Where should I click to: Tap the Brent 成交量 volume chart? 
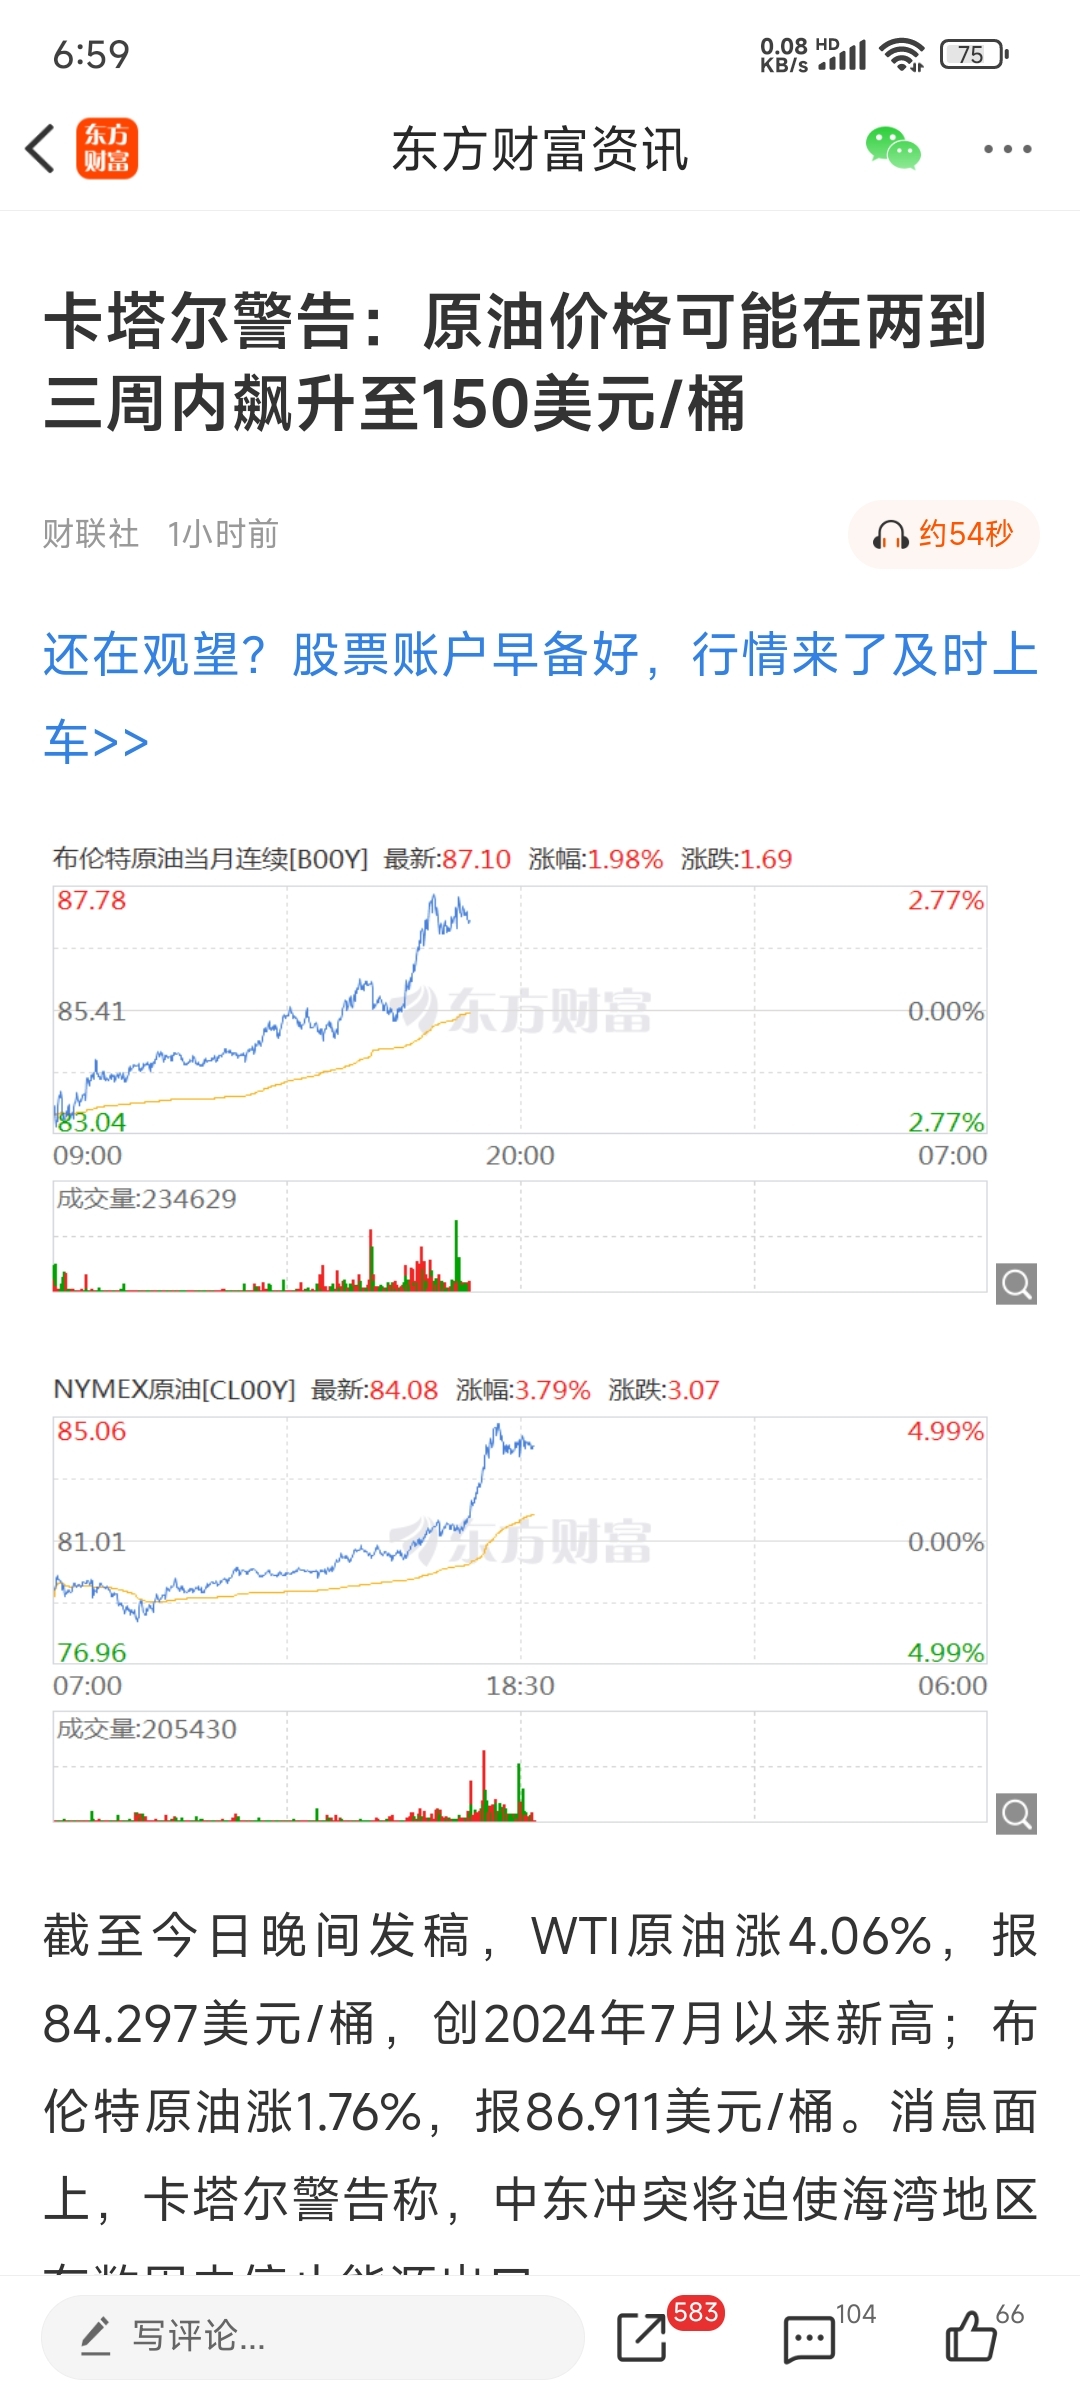click(520, 1237)
